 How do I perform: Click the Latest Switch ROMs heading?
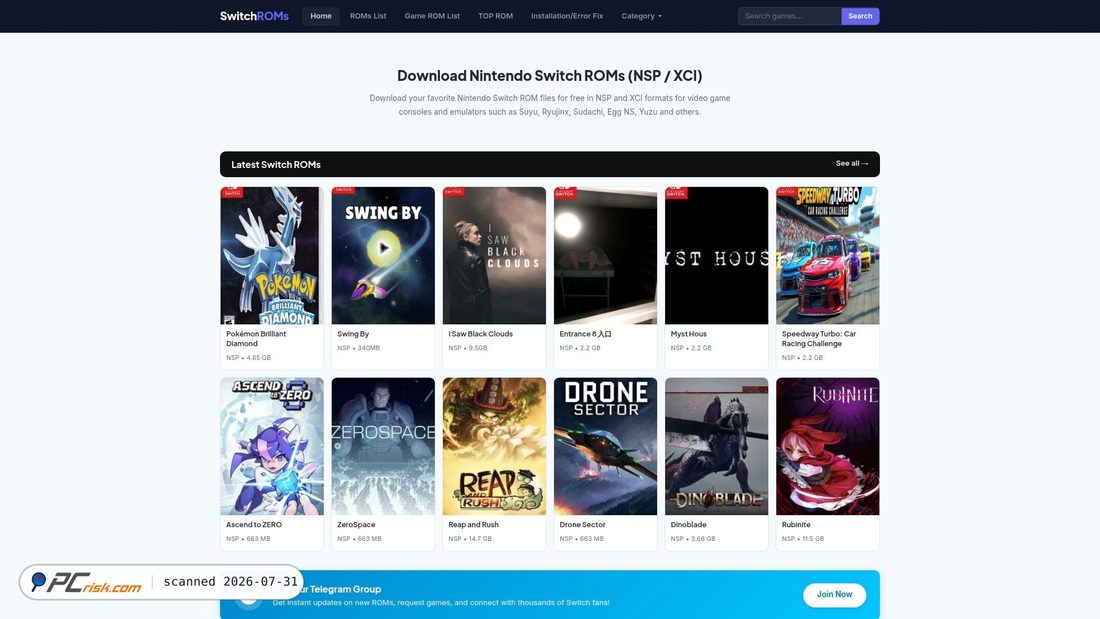(276, 164)
